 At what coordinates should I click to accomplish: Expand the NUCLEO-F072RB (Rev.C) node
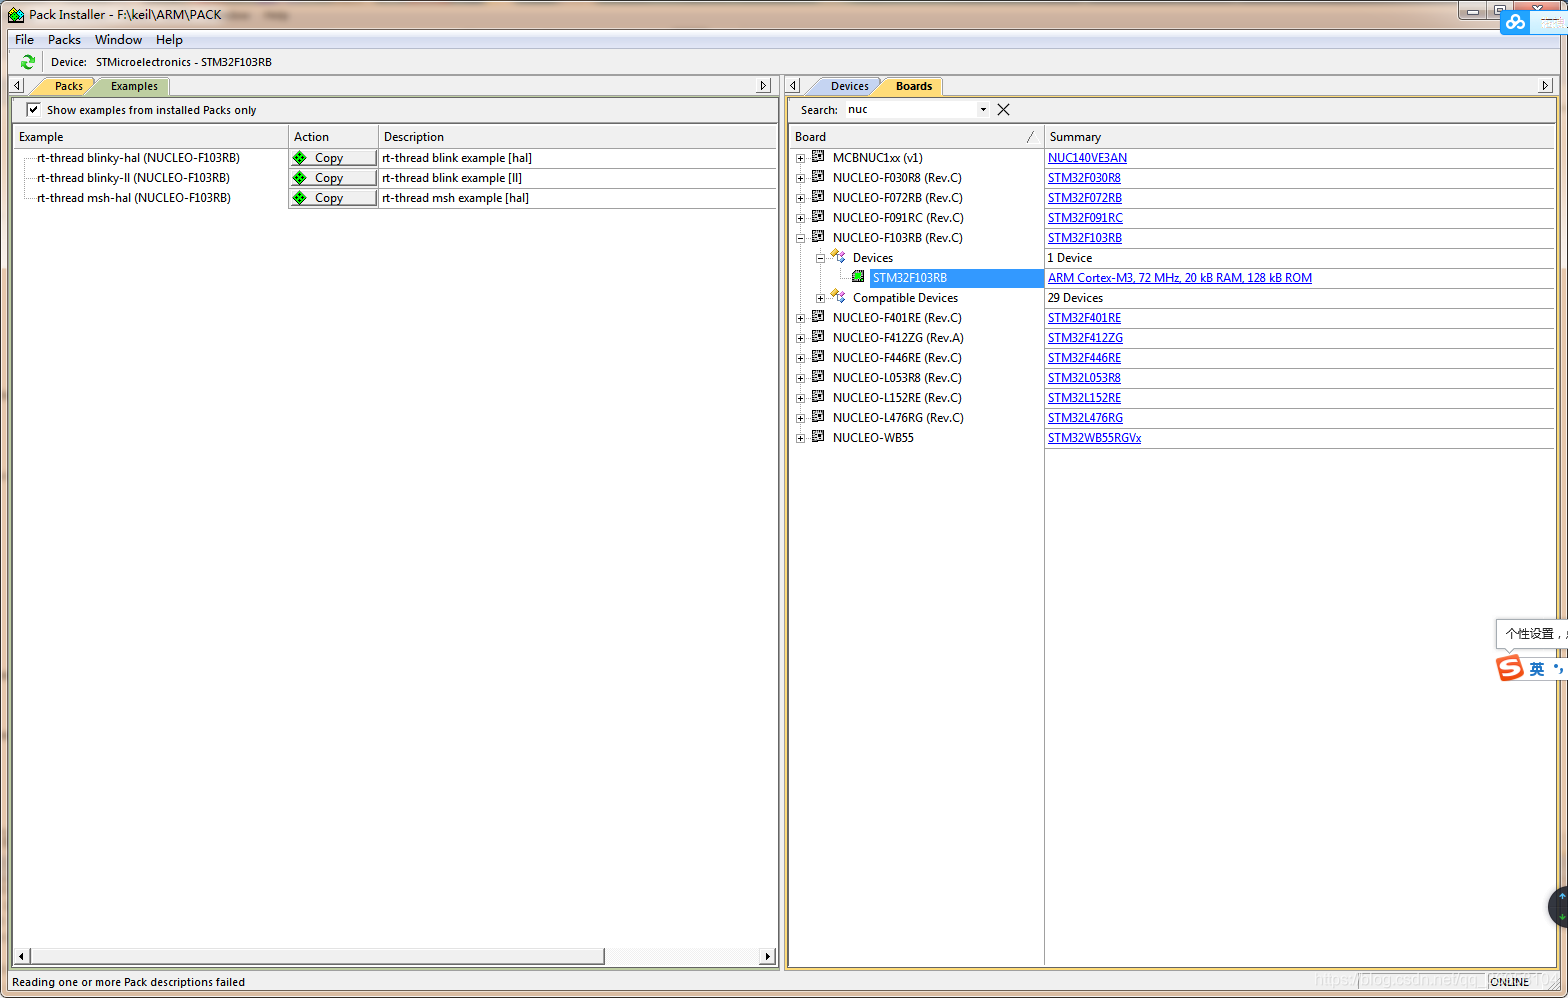pos(800,198)
